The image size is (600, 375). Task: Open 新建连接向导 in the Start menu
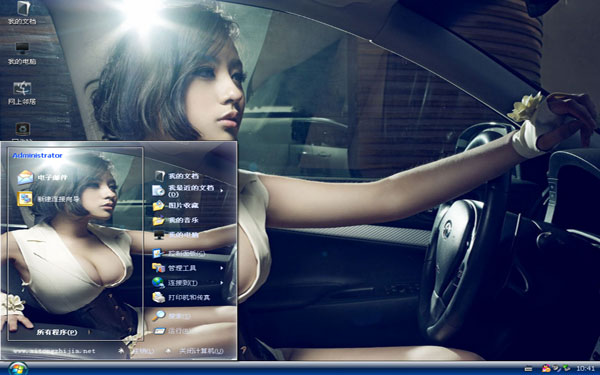coord(49,199)
